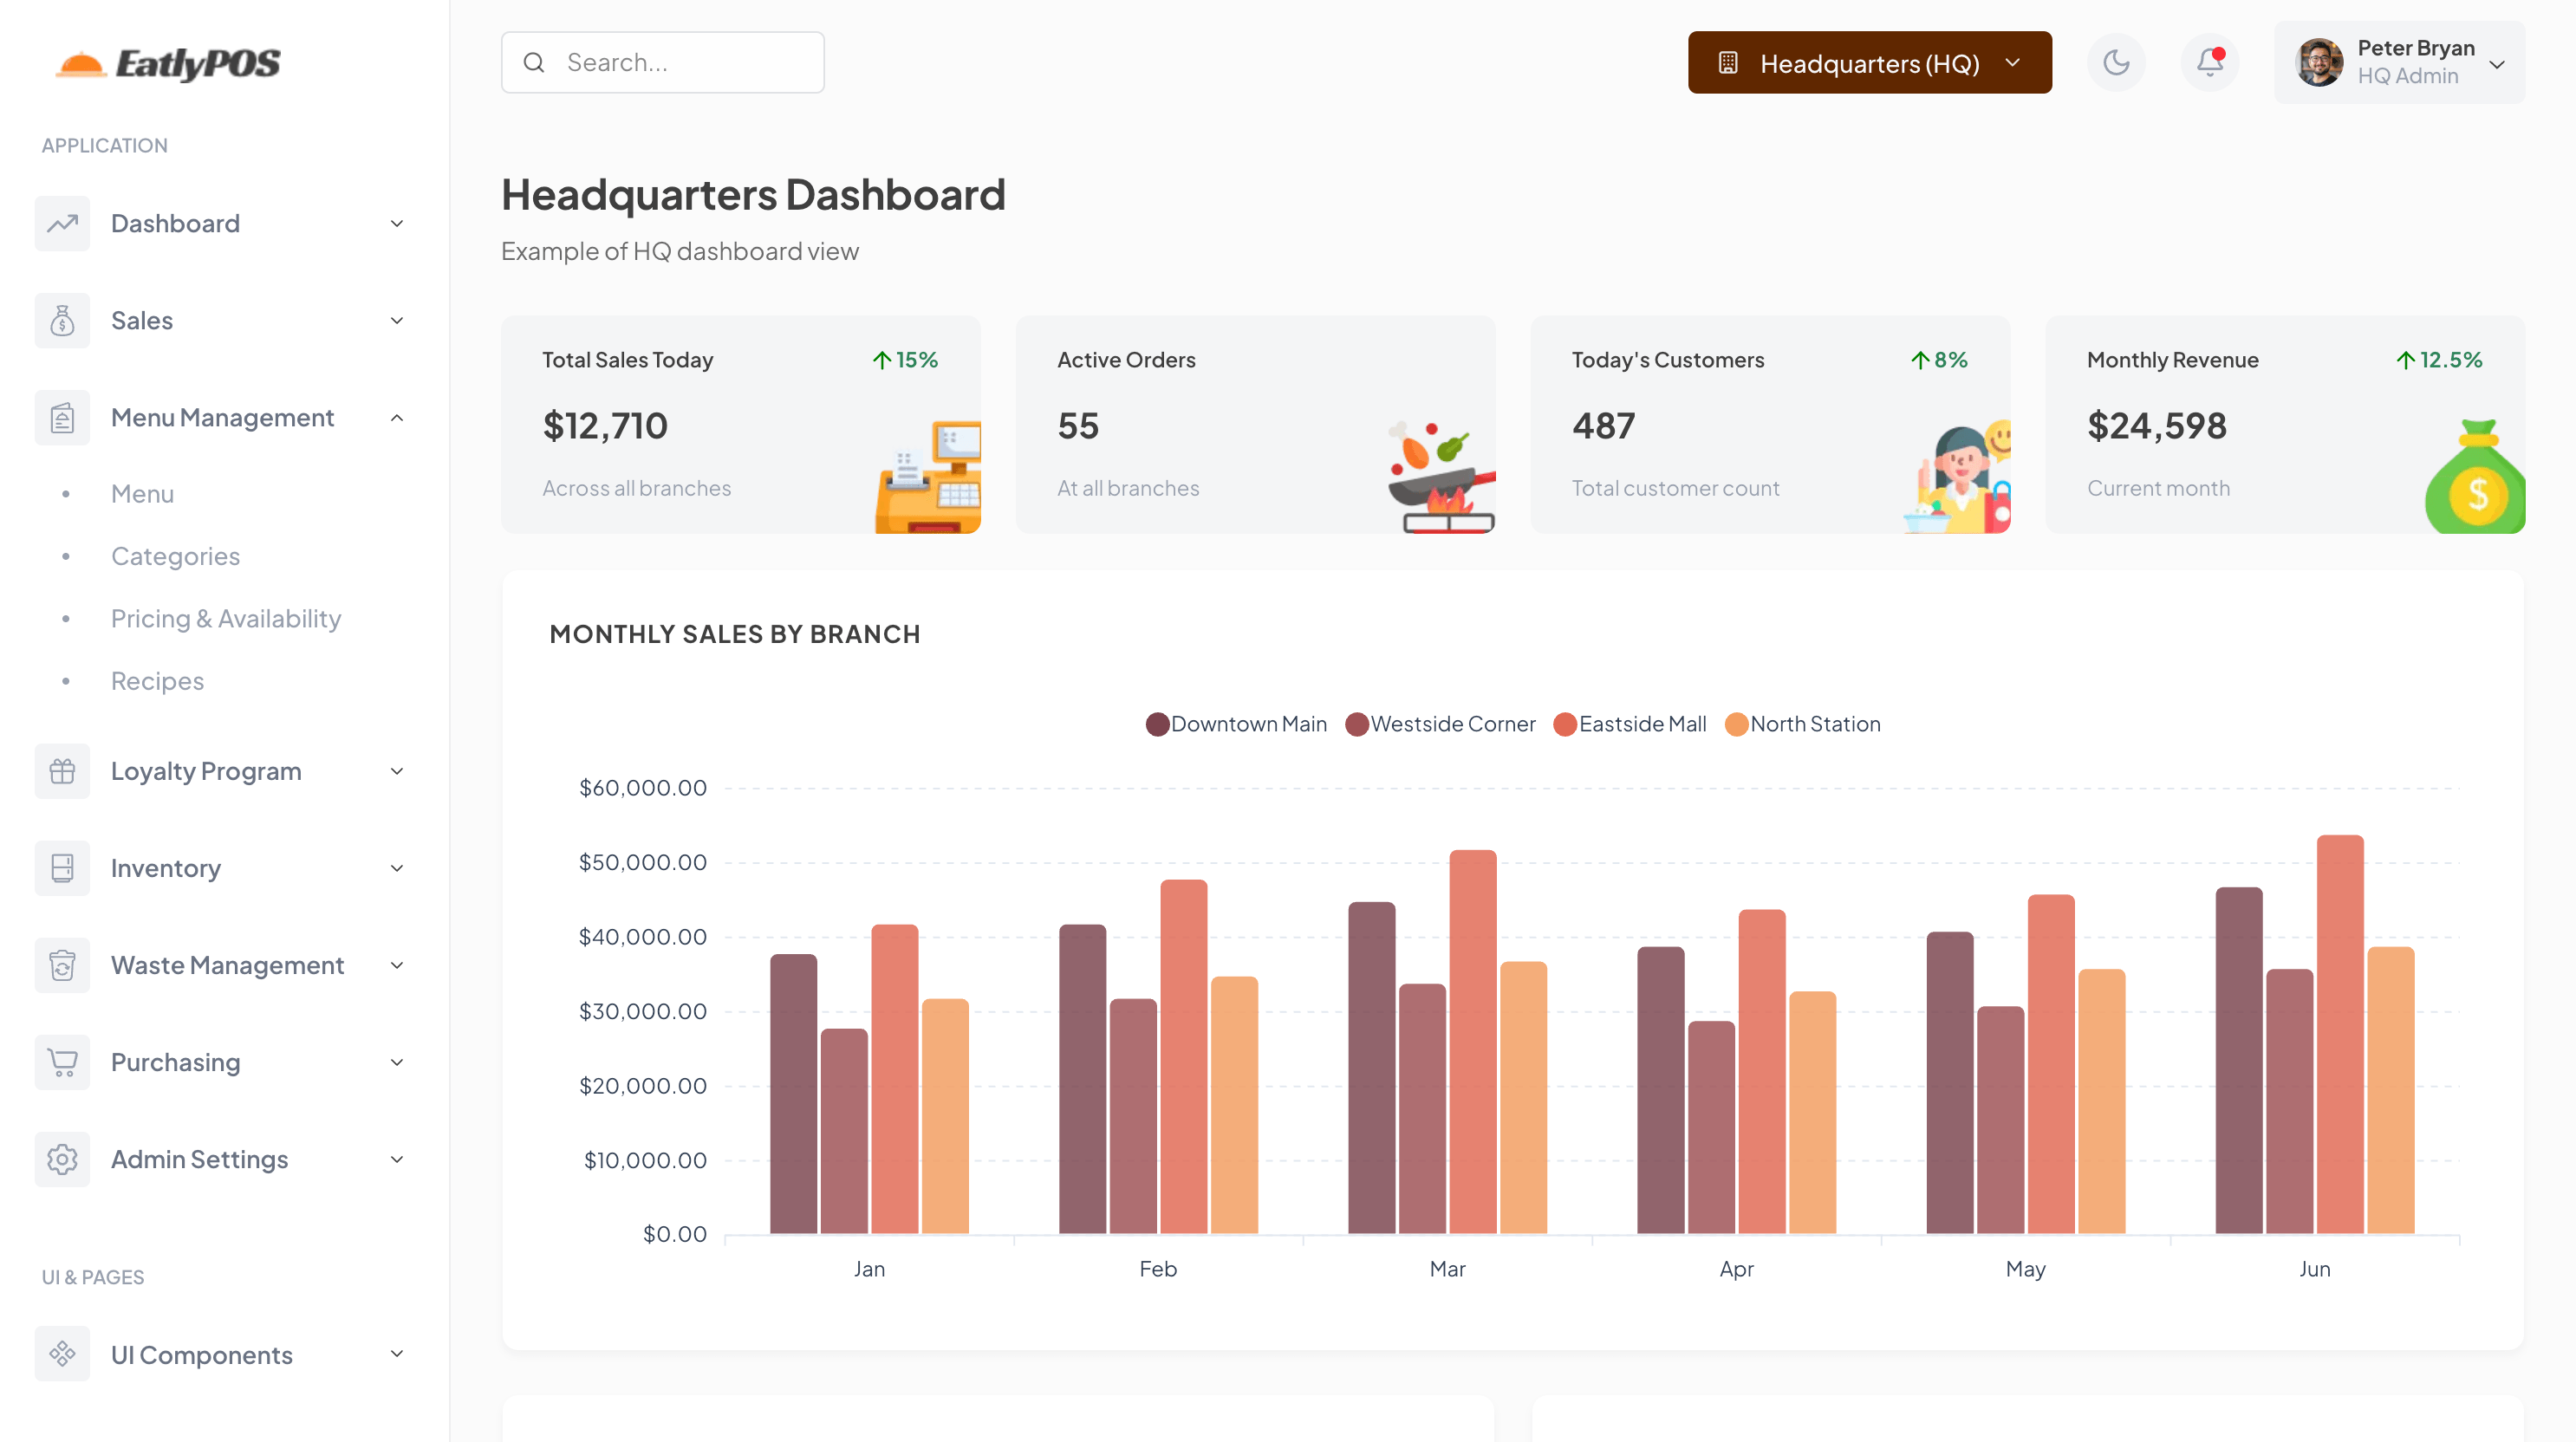Open the Peter Bryan profile menu

pyautogui.click(x=2400, y=62)
